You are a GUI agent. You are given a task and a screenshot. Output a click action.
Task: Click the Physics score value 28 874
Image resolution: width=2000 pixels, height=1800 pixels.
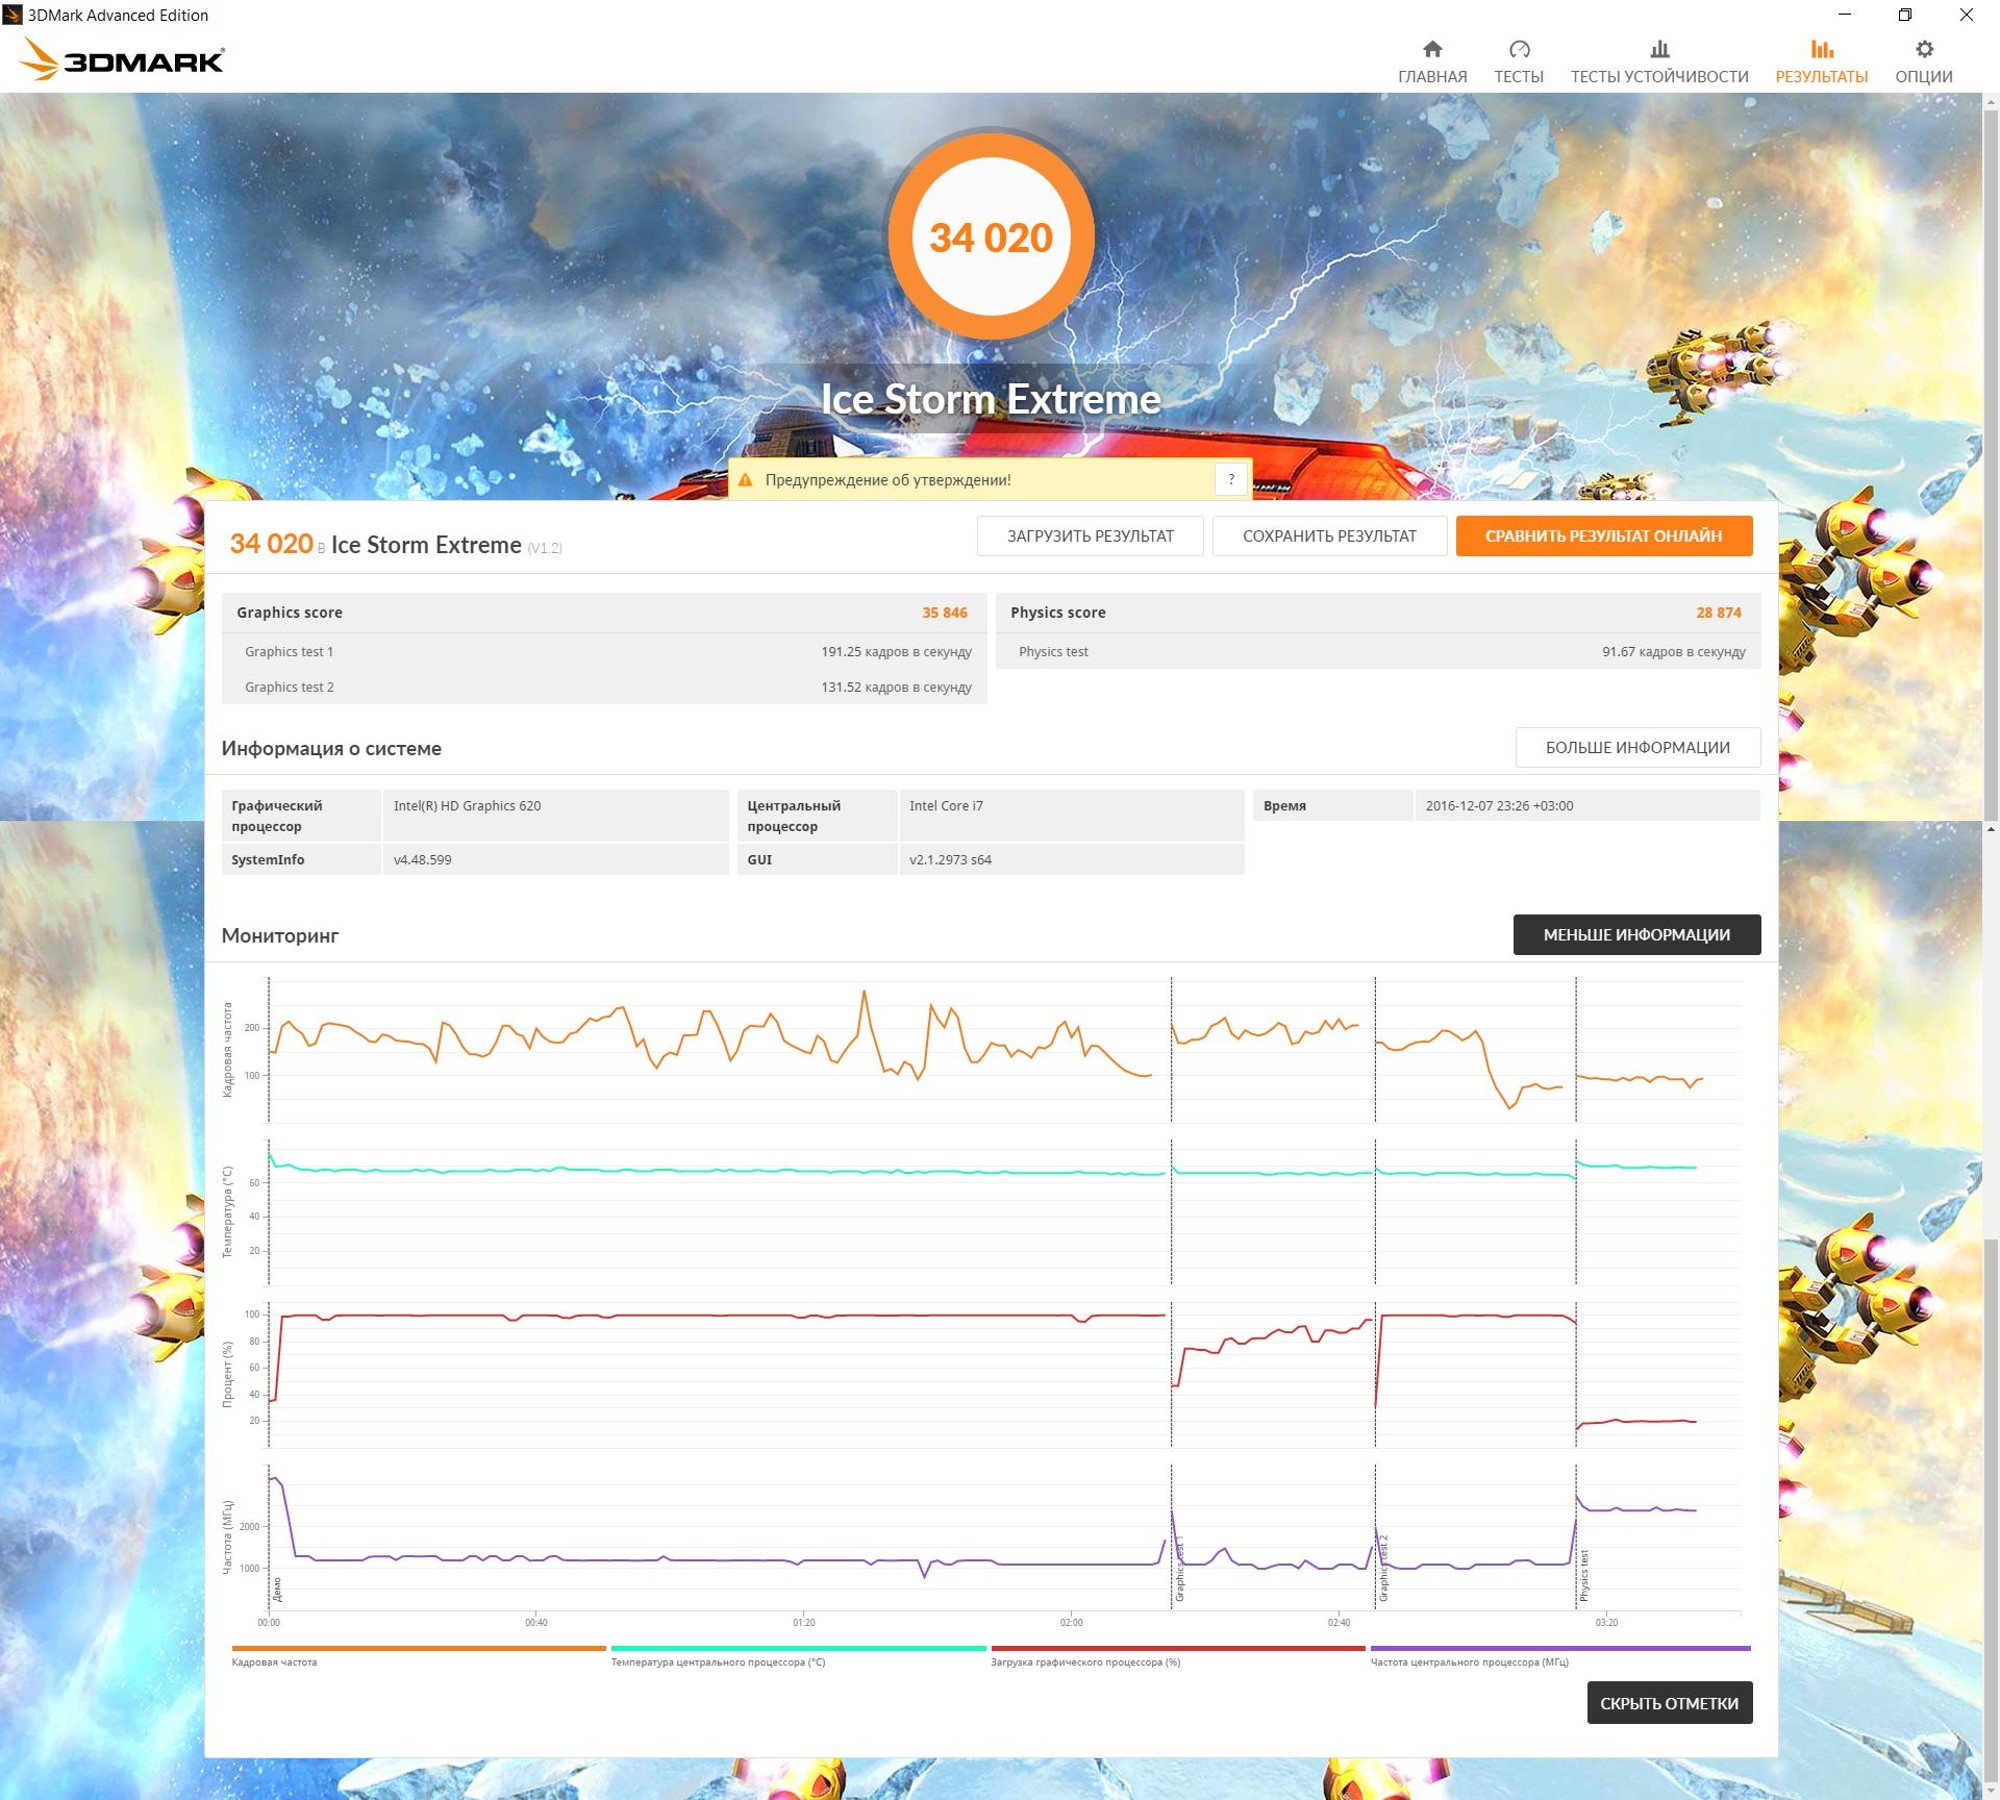click(x=1718, y=612)
